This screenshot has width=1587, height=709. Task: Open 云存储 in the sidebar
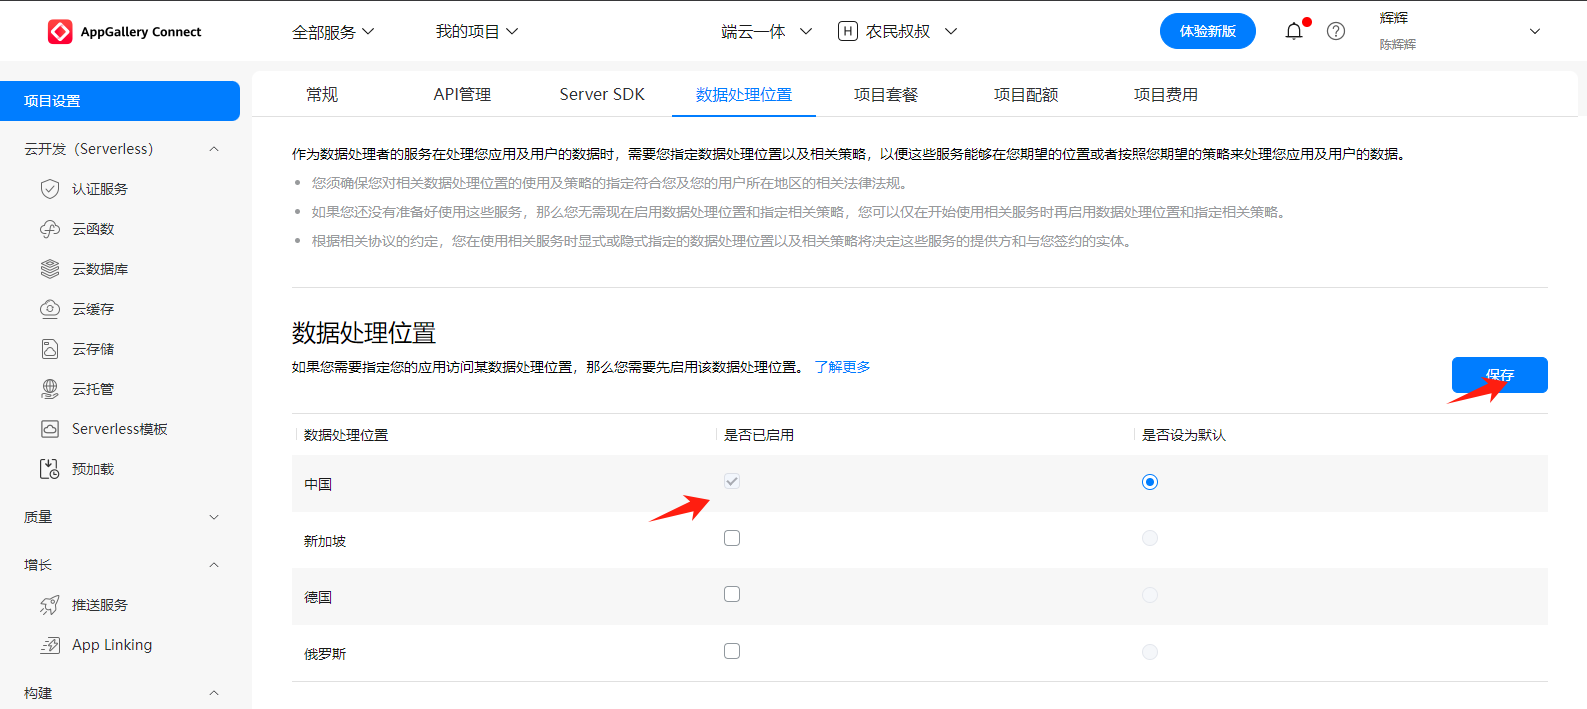click(x=93, y=349)
